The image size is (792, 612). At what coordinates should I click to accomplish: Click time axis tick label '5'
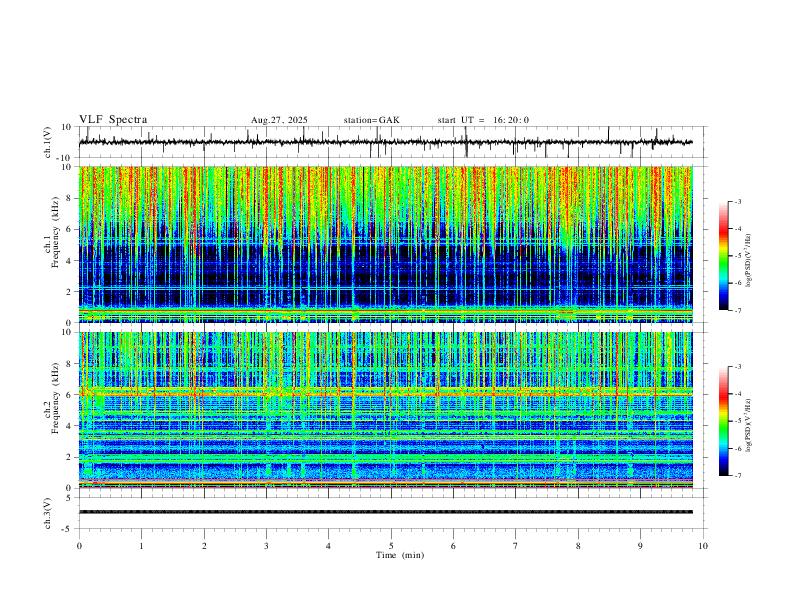pos(391,546)
